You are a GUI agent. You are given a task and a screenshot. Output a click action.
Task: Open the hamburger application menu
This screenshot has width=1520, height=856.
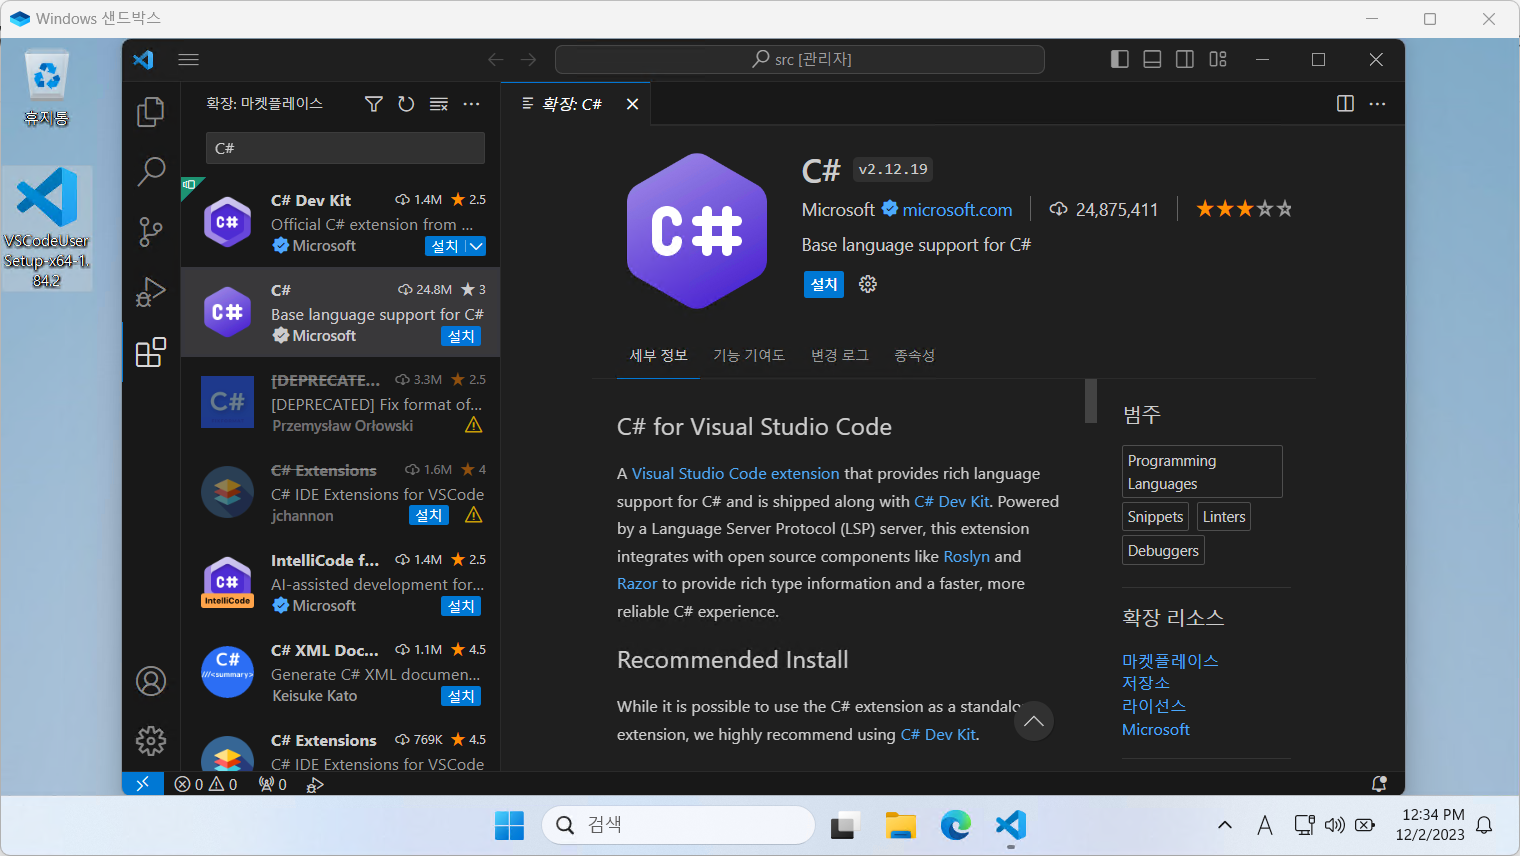[188, 59]
